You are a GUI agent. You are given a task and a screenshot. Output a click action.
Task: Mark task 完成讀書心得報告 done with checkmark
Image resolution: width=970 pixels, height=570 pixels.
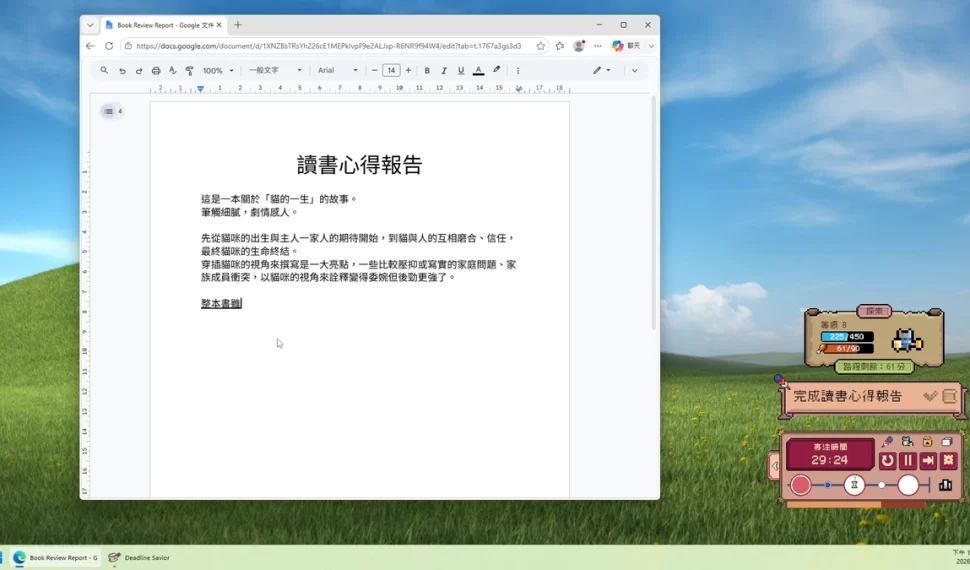[930, 396]
